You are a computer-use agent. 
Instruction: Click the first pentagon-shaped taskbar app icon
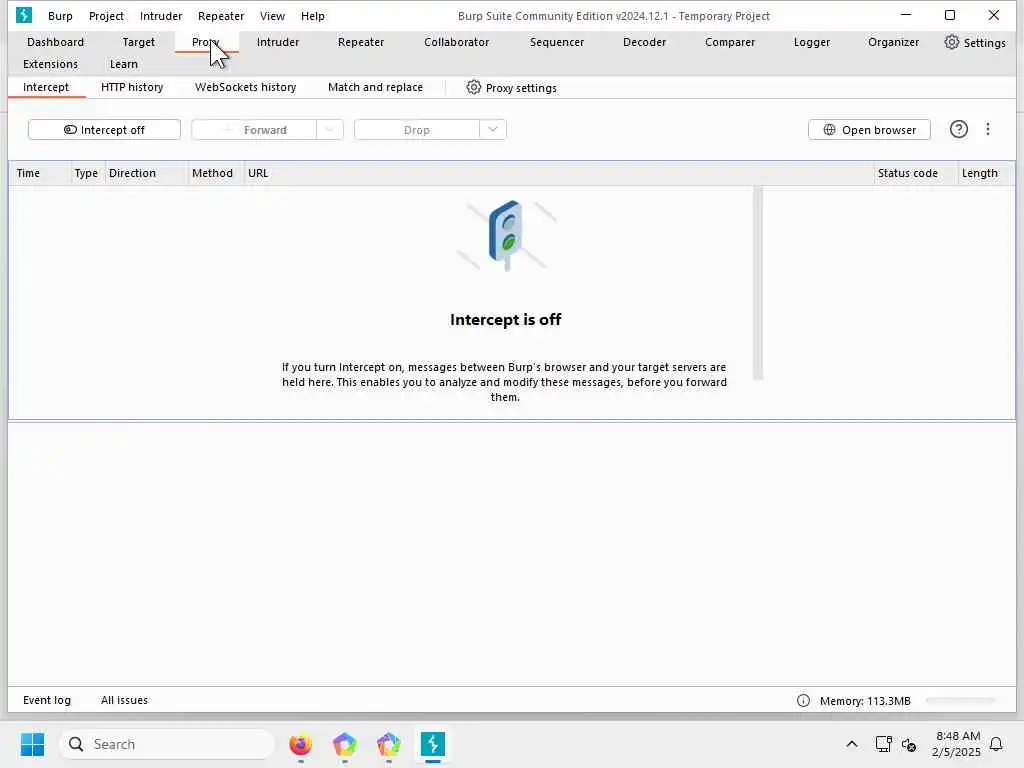344,744
